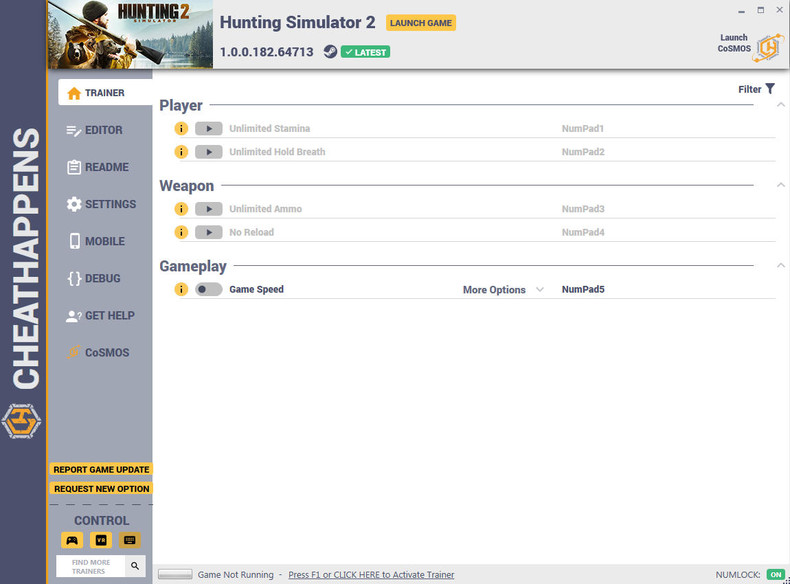The height and width of the screenshot is (584, 790).
Task: Launch CoSMOS via top-right hexagon logo
Action: (768, 48)
